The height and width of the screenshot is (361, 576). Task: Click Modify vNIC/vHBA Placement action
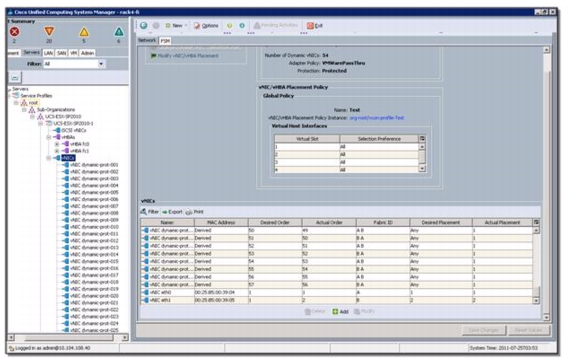click(x=184, y=56)
